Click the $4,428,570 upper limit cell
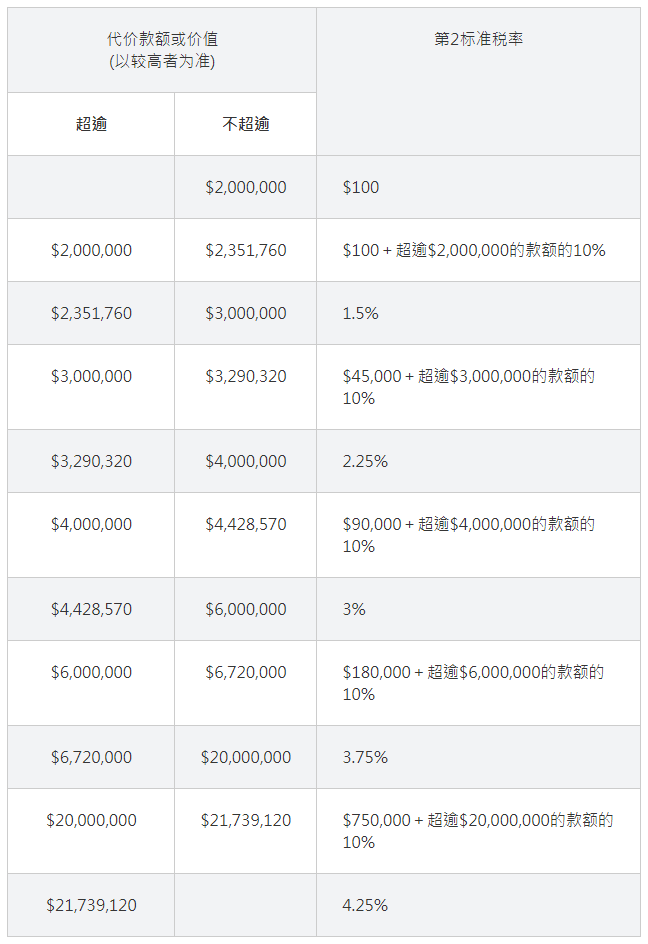648x944 pixels. pos(246,535)
